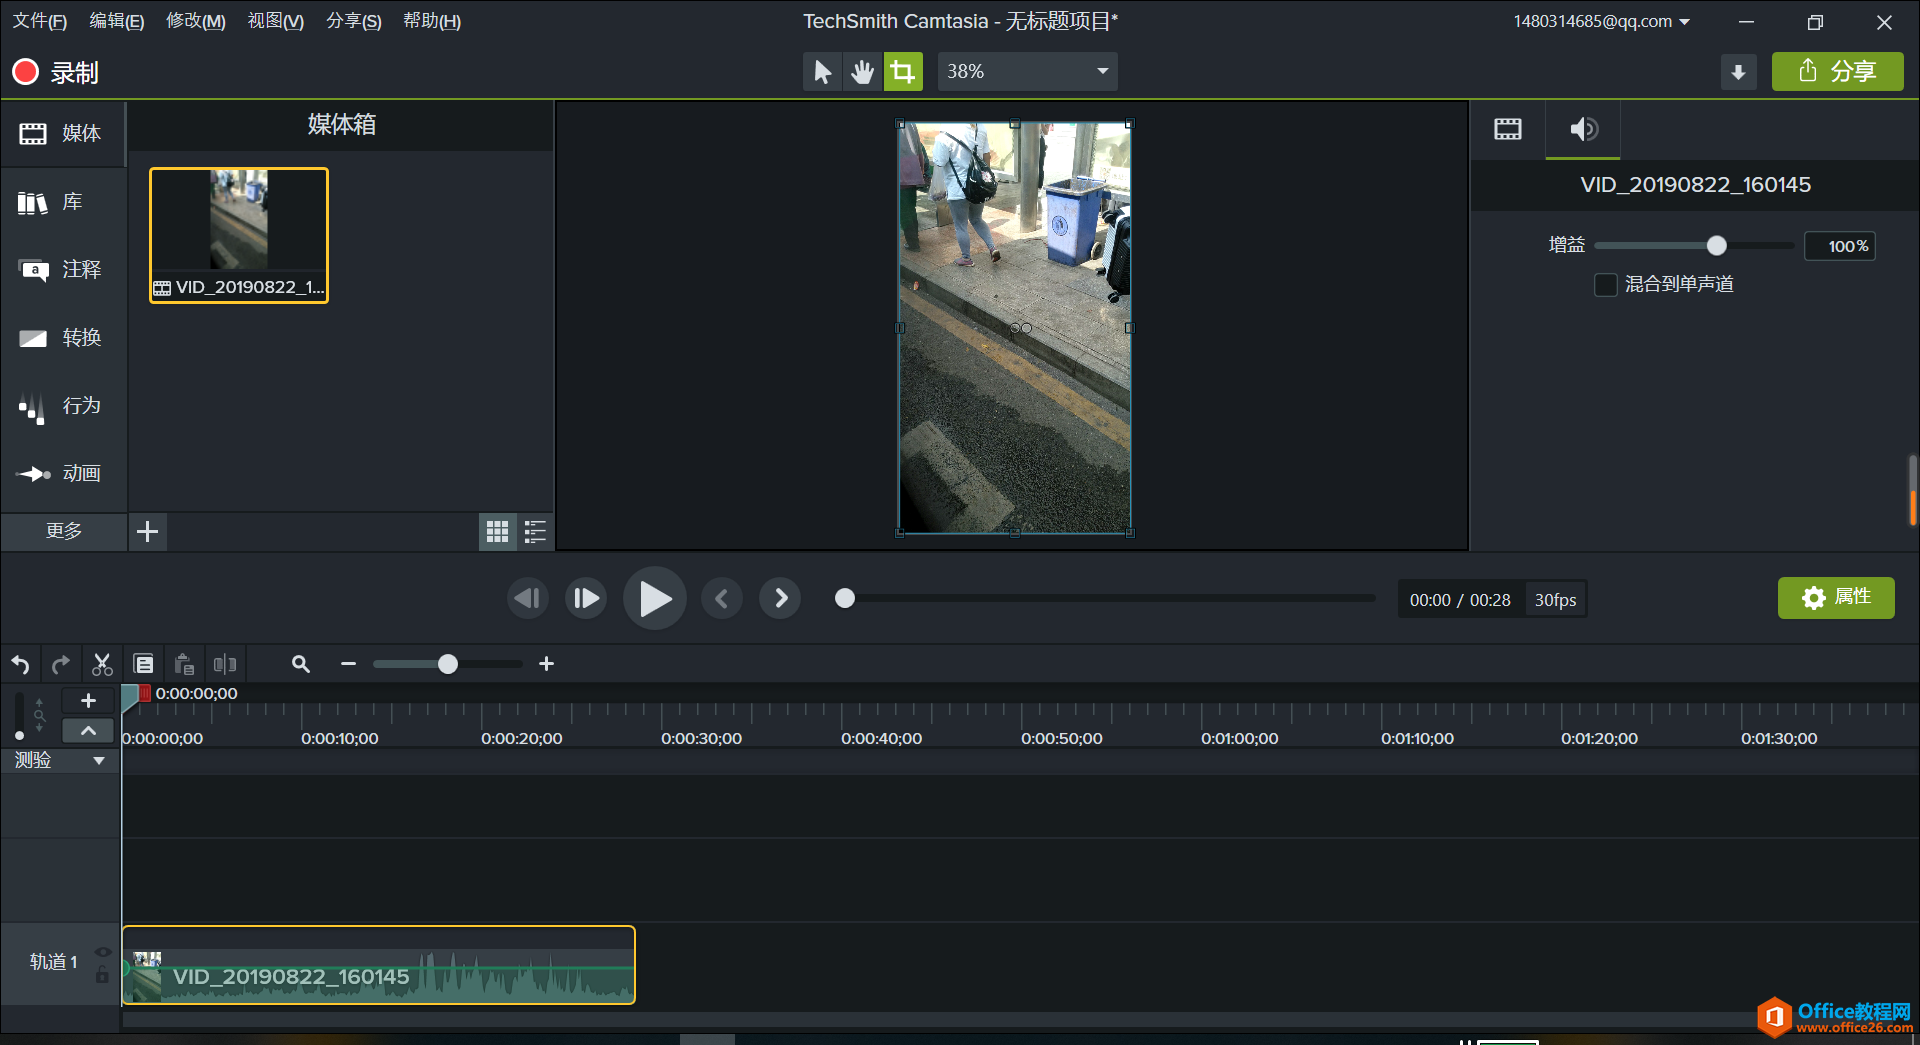Image resolution: width=1920 pixels, height=1045 pixels.
Task: Jump to previous clip arrow
Action: [x=721, y=598]
